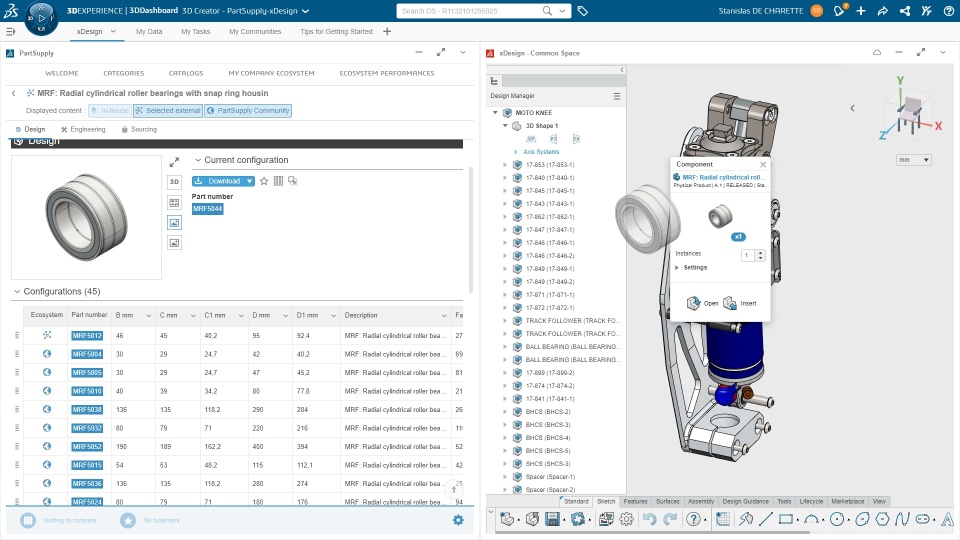Close the Component popup
The image size is (960, 540).
[763, 165]
